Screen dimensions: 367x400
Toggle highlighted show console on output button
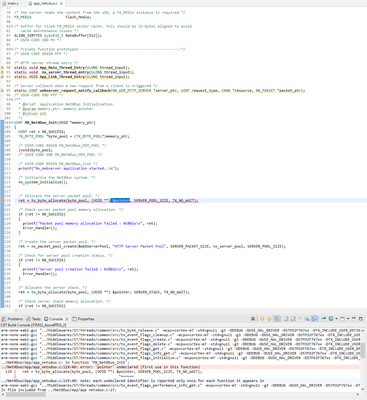click(314, 319)
